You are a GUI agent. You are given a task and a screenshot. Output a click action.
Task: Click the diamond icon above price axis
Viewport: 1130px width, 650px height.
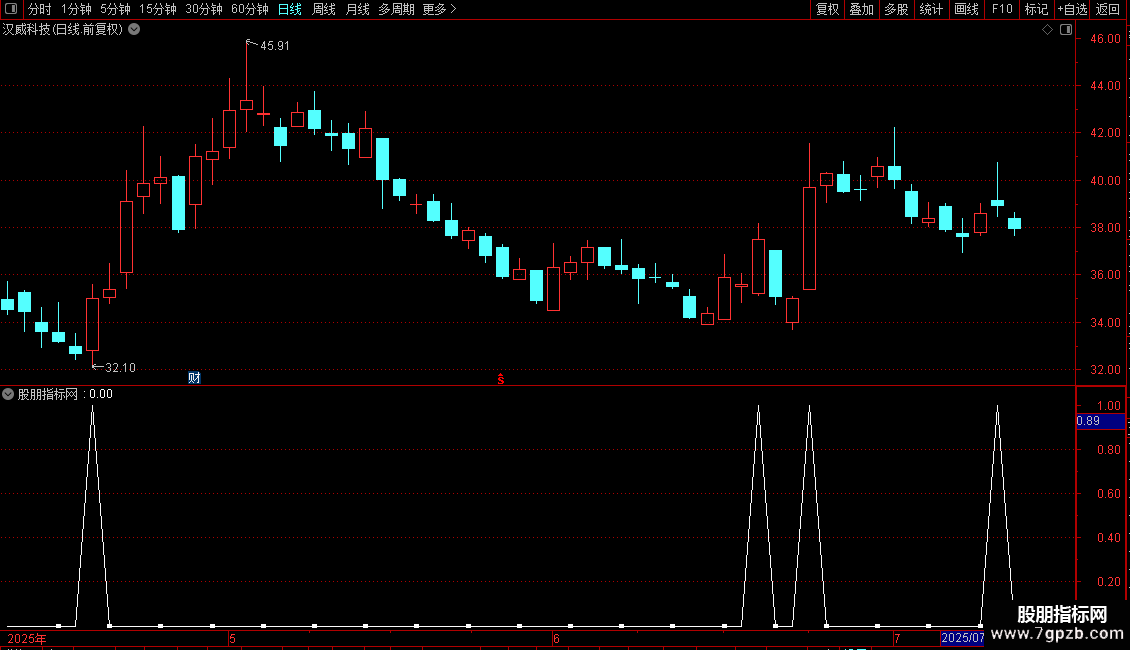click(x=1048, y=30)
